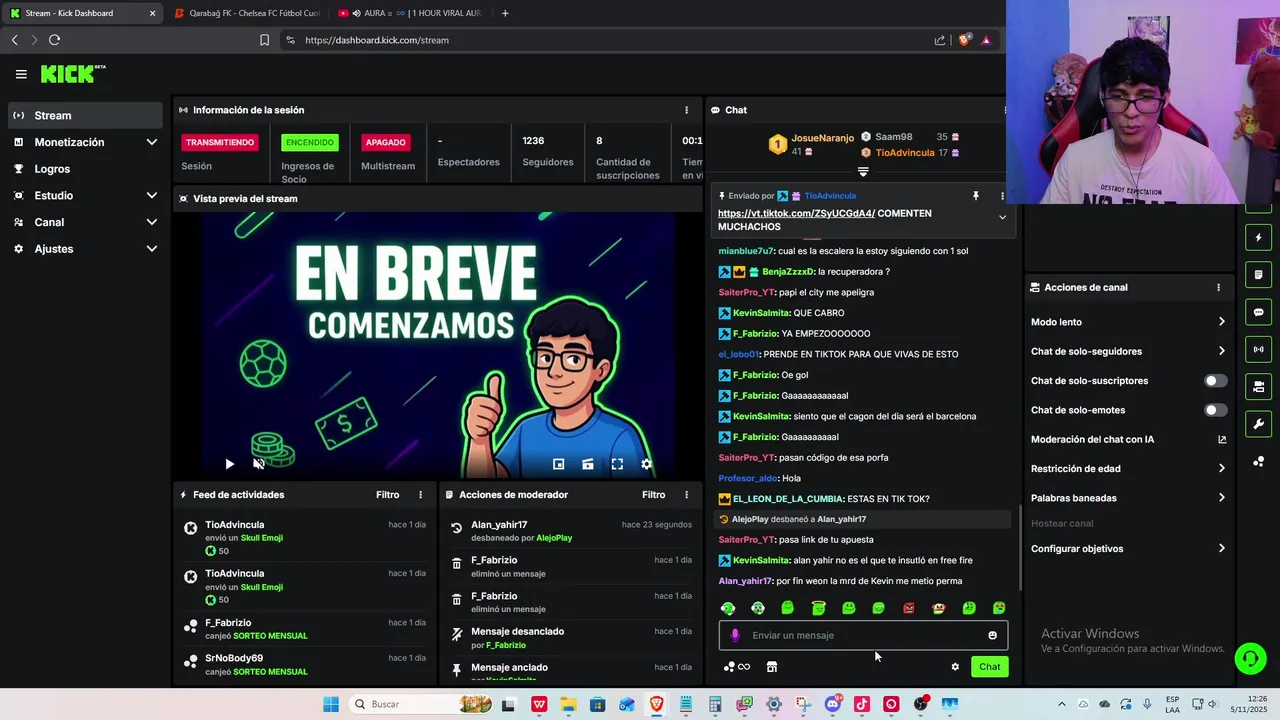
Task: Select JosueNaranjo in the chat leaderboard
Action: (x=822, y=138)
